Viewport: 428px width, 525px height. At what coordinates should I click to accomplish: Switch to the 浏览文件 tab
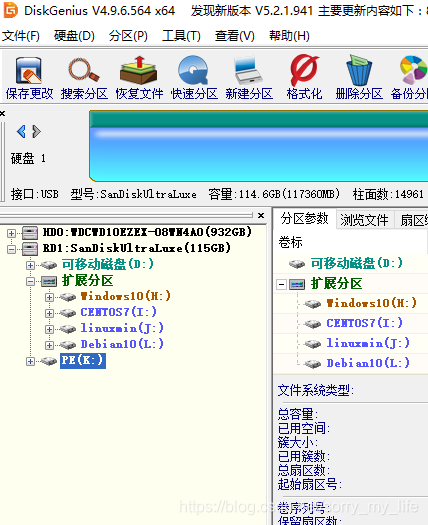(x=364, y=220)
